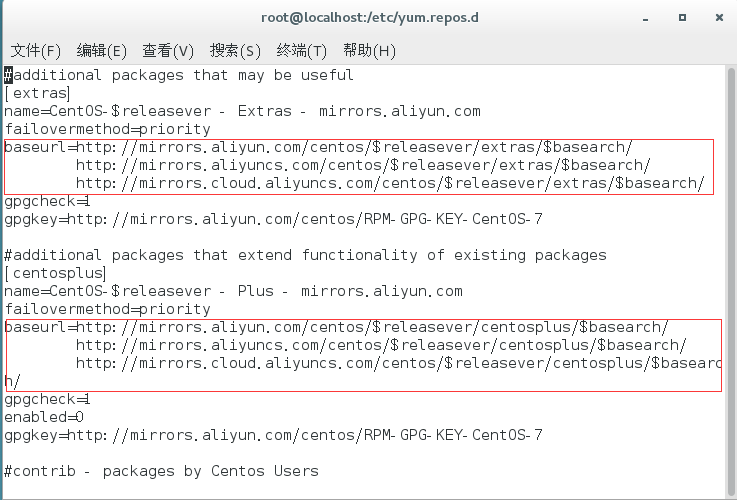
Task: Open the 文件(F) menu
Action: (x=36, y=50)
